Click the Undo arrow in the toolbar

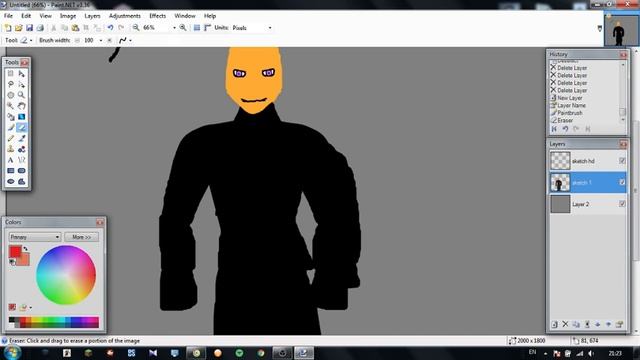pyautogui.click(x=110, y=28)
